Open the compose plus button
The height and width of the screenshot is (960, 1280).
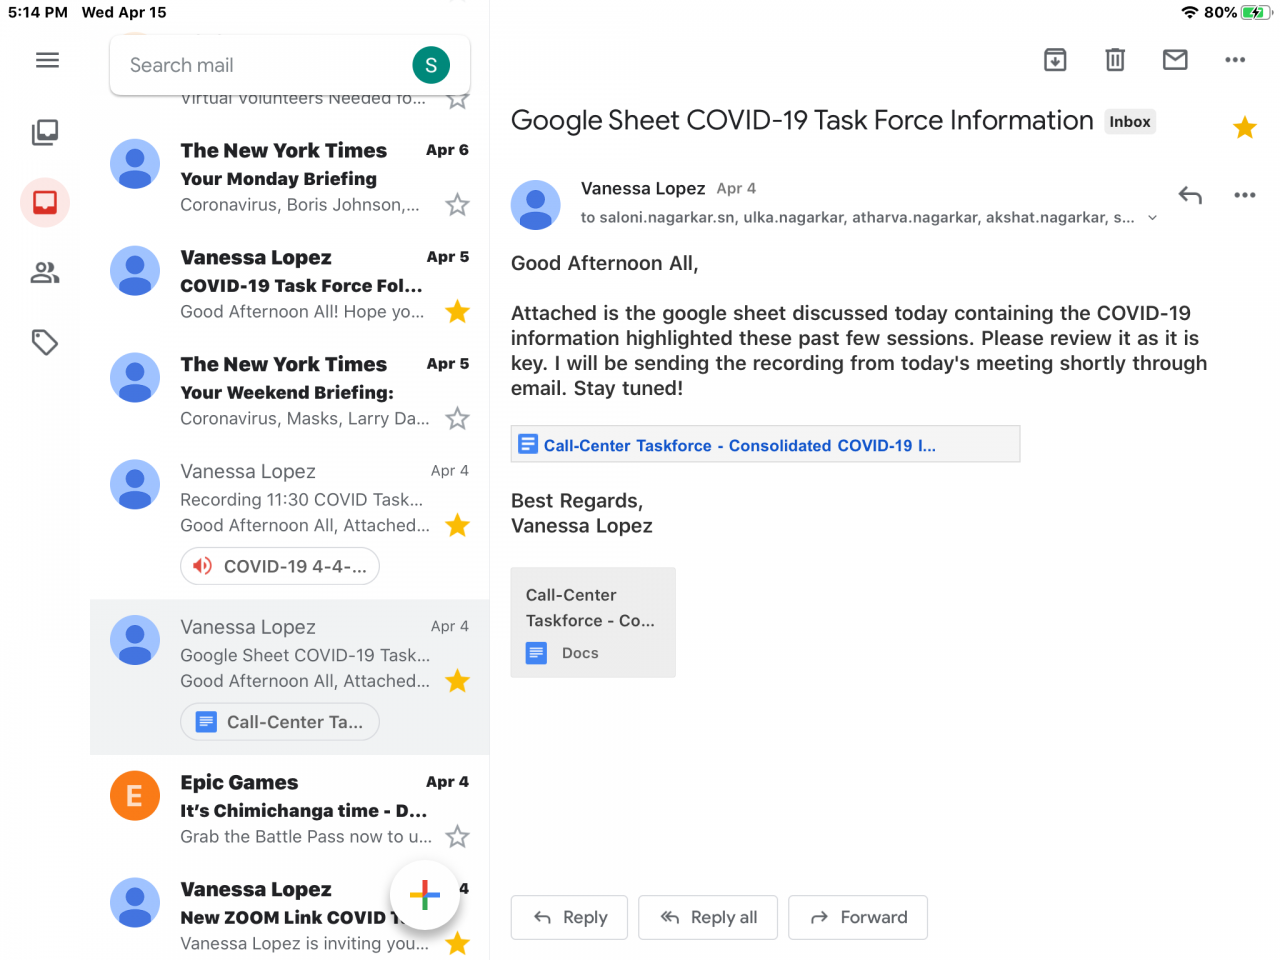click(x=425, y=894)
